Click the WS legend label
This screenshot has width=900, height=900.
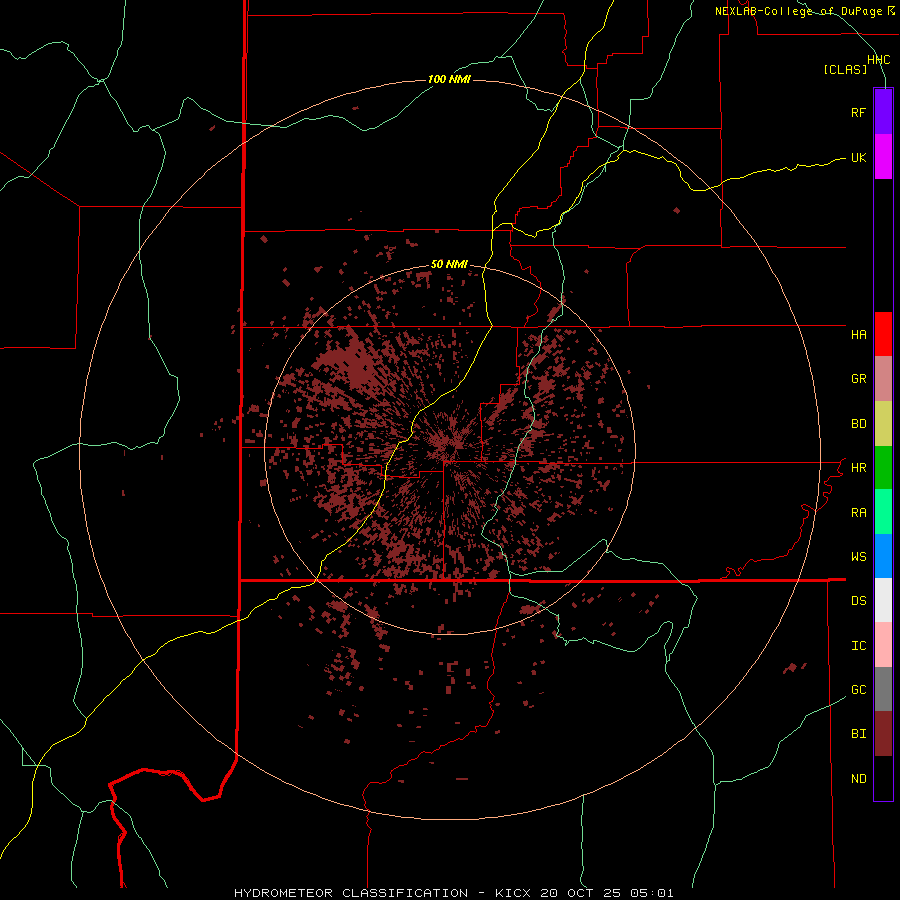(858, 557)
